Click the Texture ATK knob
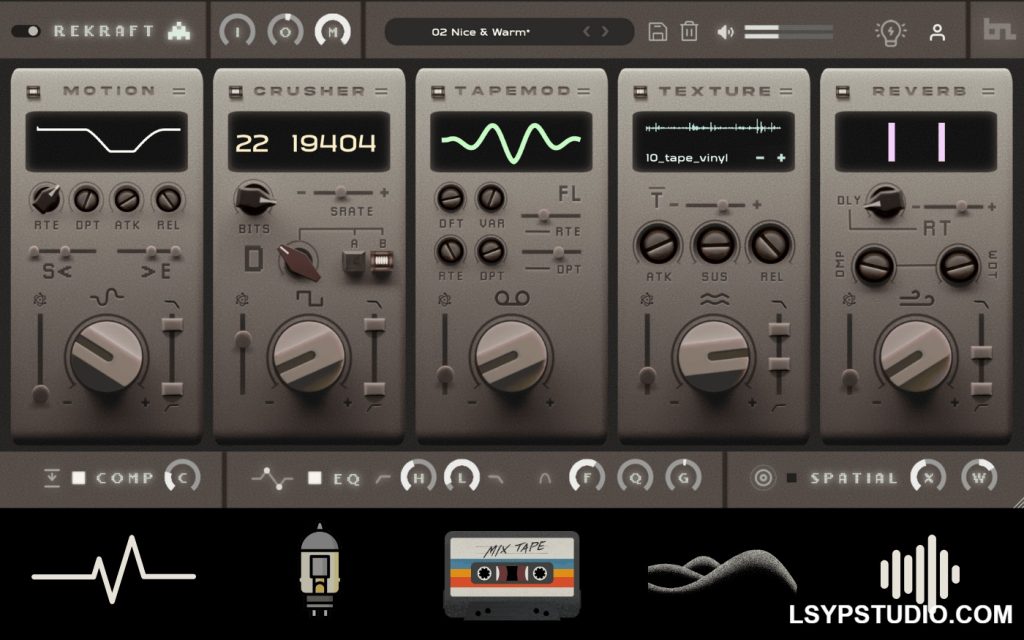The width and height of the screenshot is (1024, 640). click(658, 245)
